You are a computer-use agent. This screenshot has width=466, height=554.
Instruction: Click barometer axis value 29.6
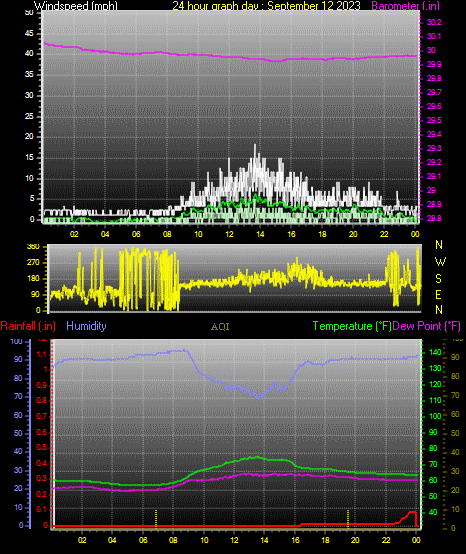tap(434, 106)
